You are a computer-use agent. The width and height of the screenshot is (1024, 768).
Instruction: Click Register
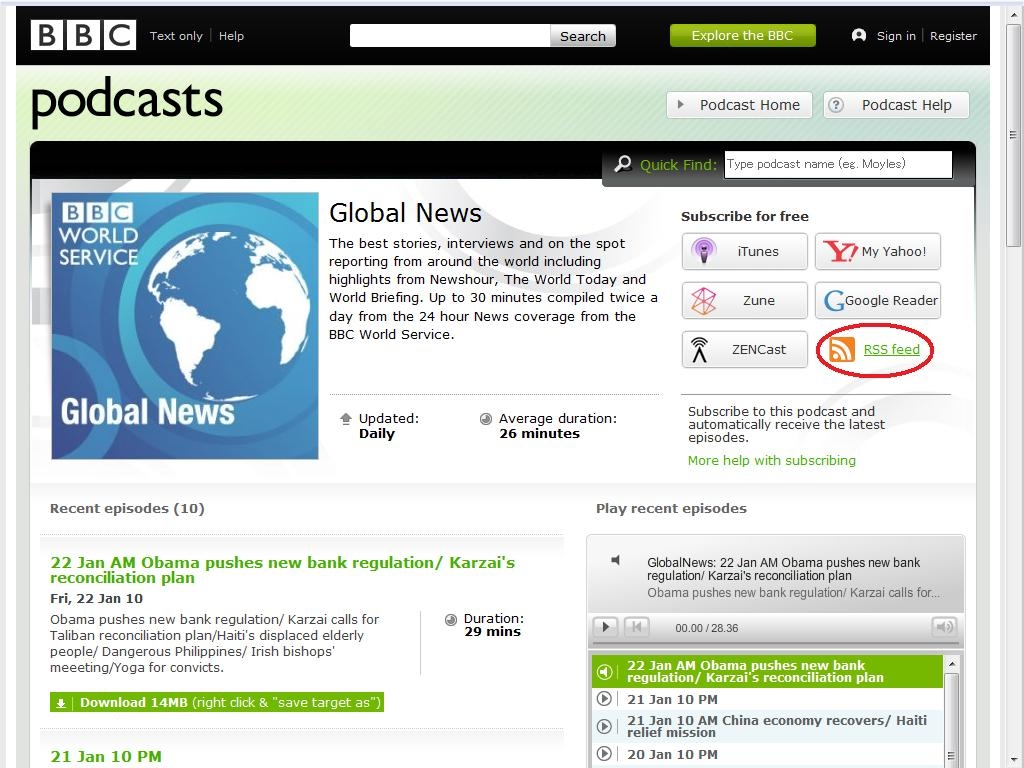(953, 36)
